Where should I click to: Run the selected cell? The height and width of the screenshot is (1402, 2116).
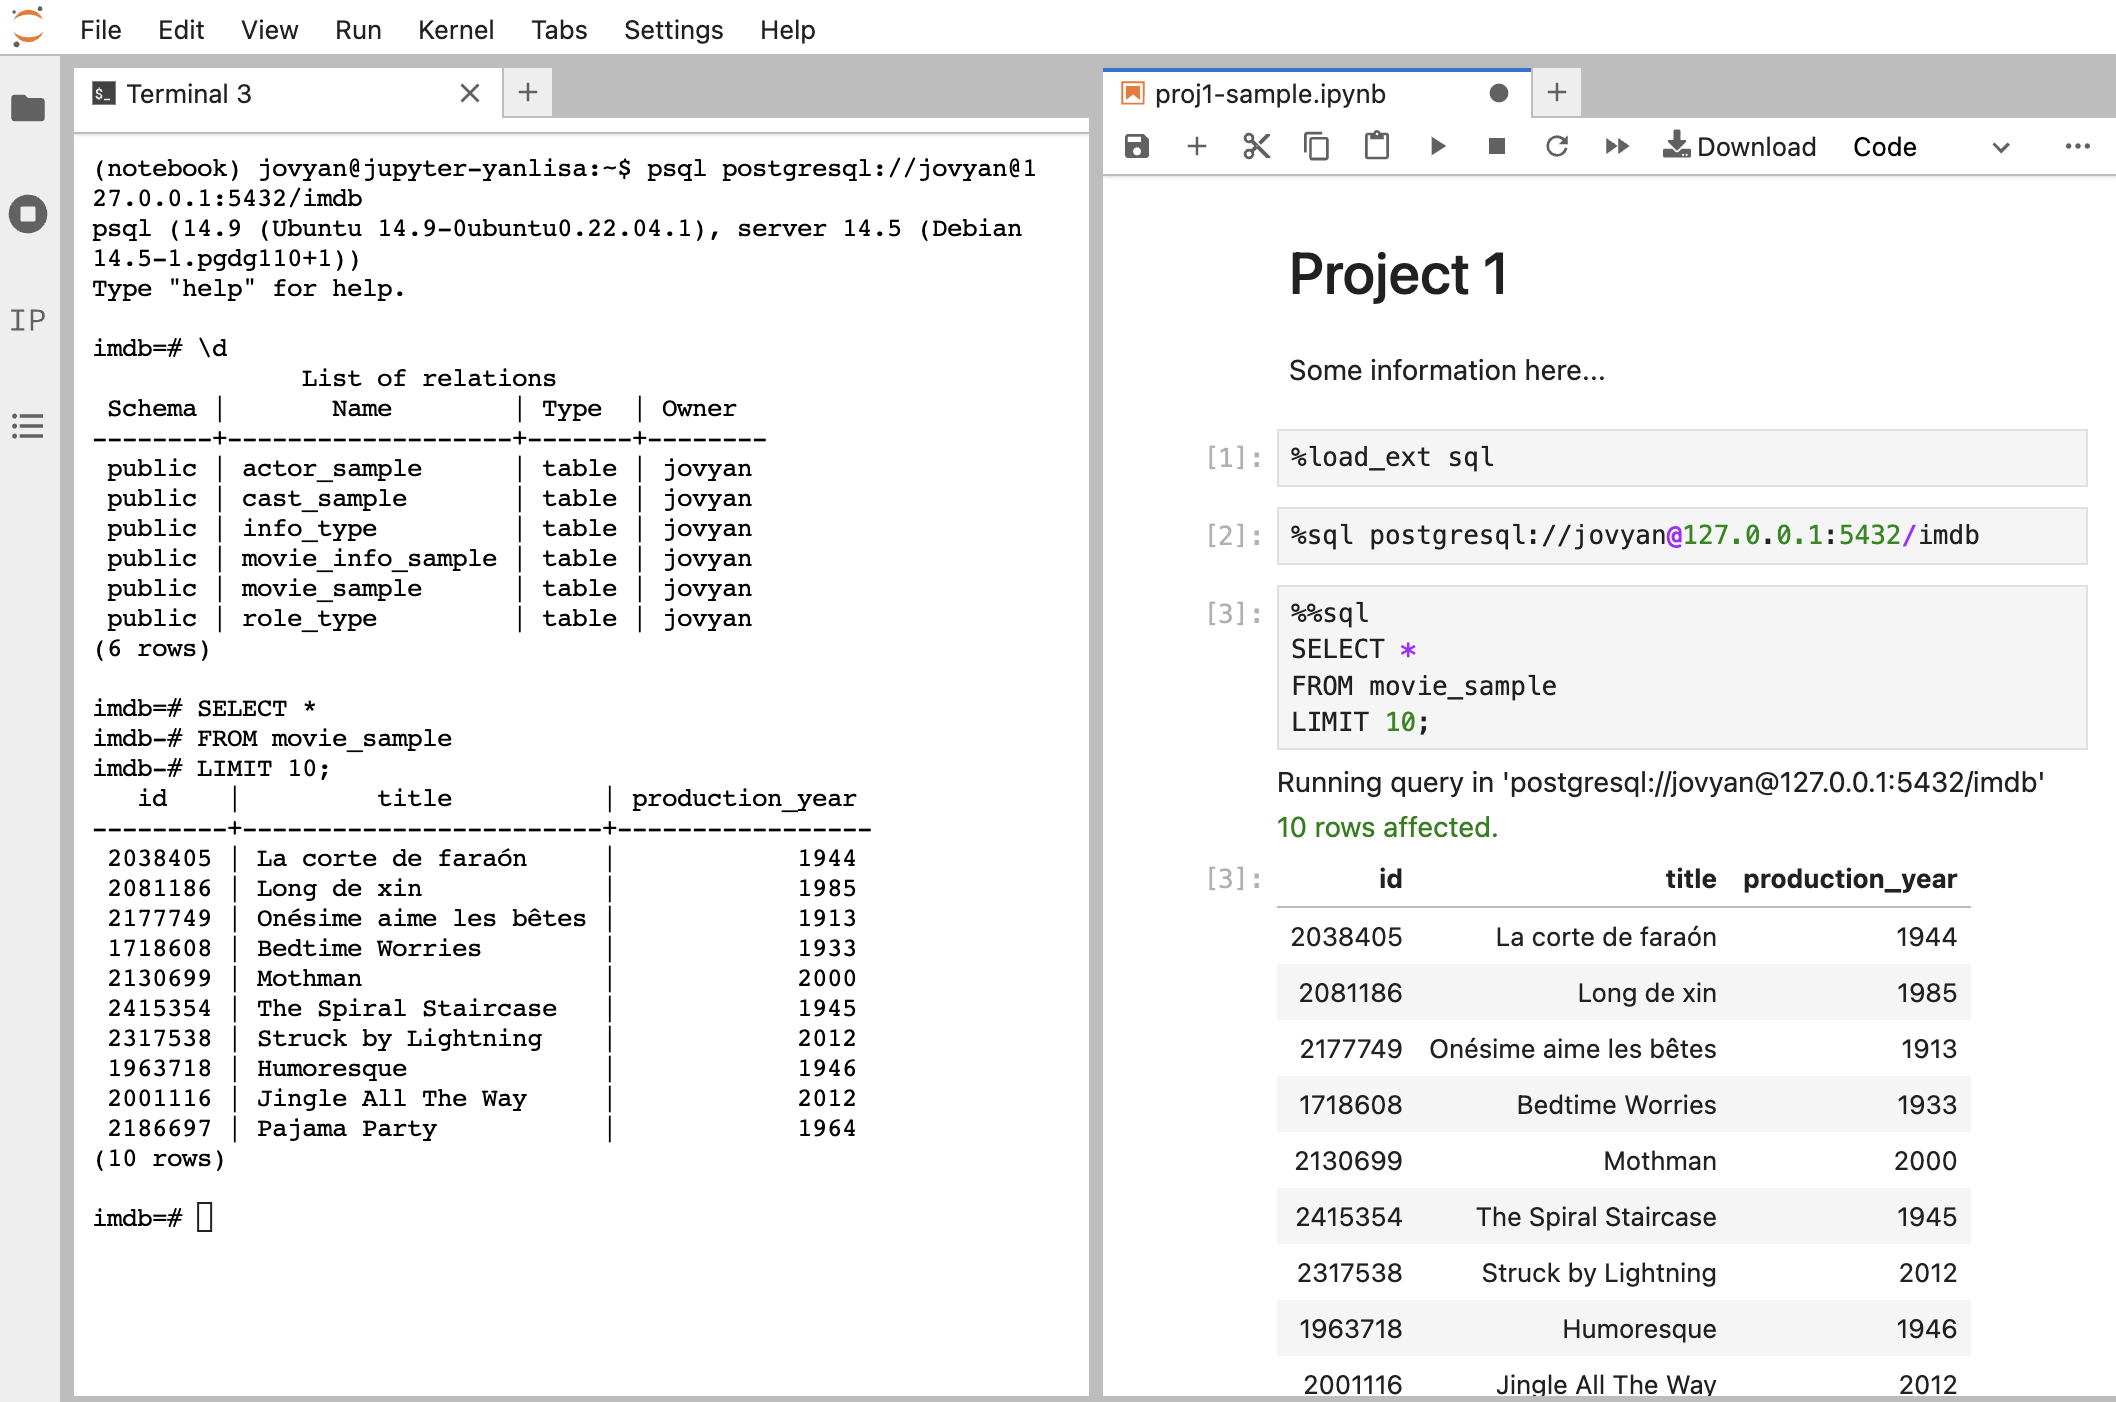pos(1437,147)
